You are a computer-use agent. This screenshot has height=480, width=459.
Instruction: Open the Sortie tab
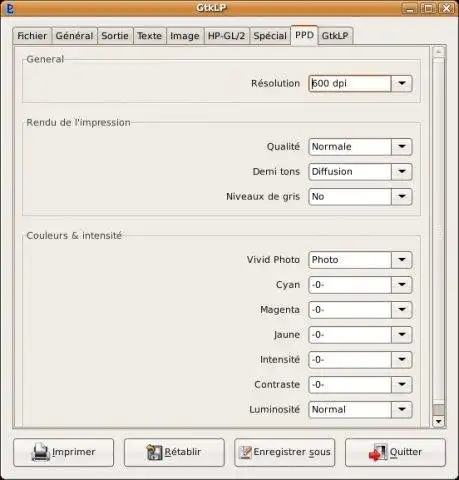[115, 36]
